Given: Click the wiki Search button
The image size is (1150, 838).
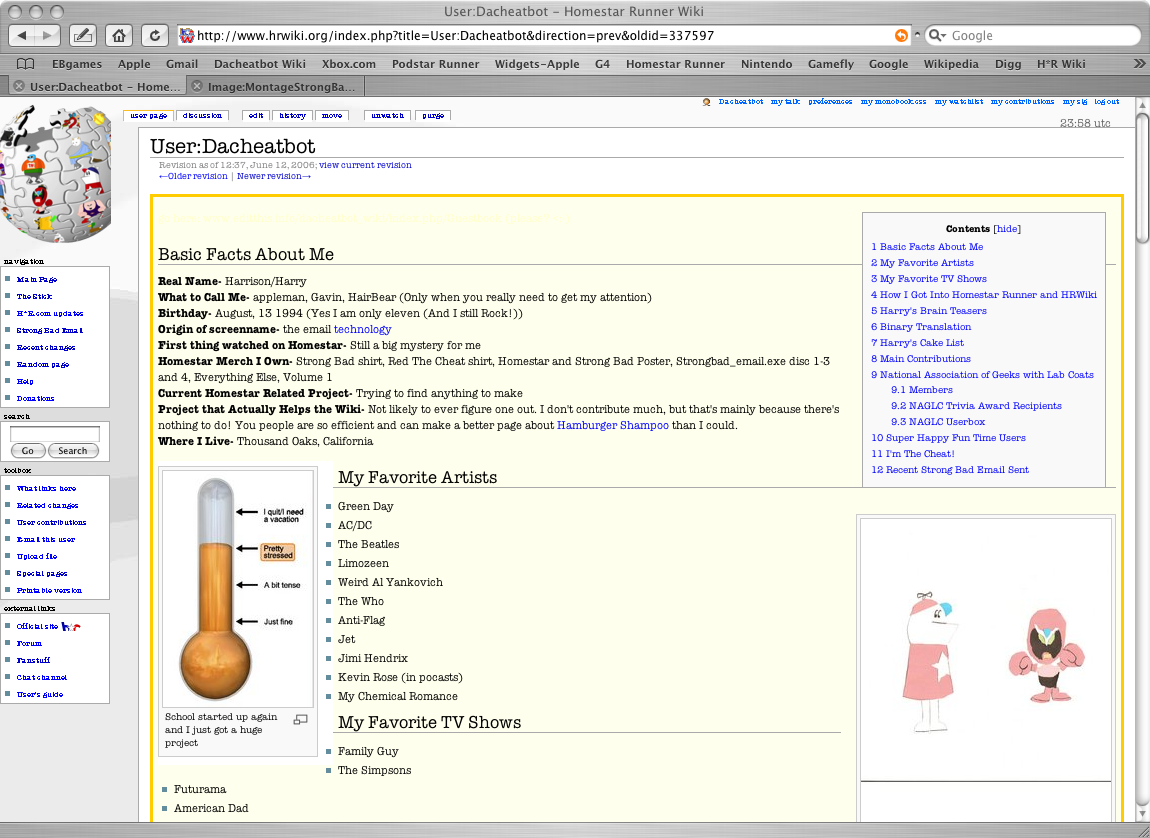Looking at the screenshot, I should tap(73, 451).
